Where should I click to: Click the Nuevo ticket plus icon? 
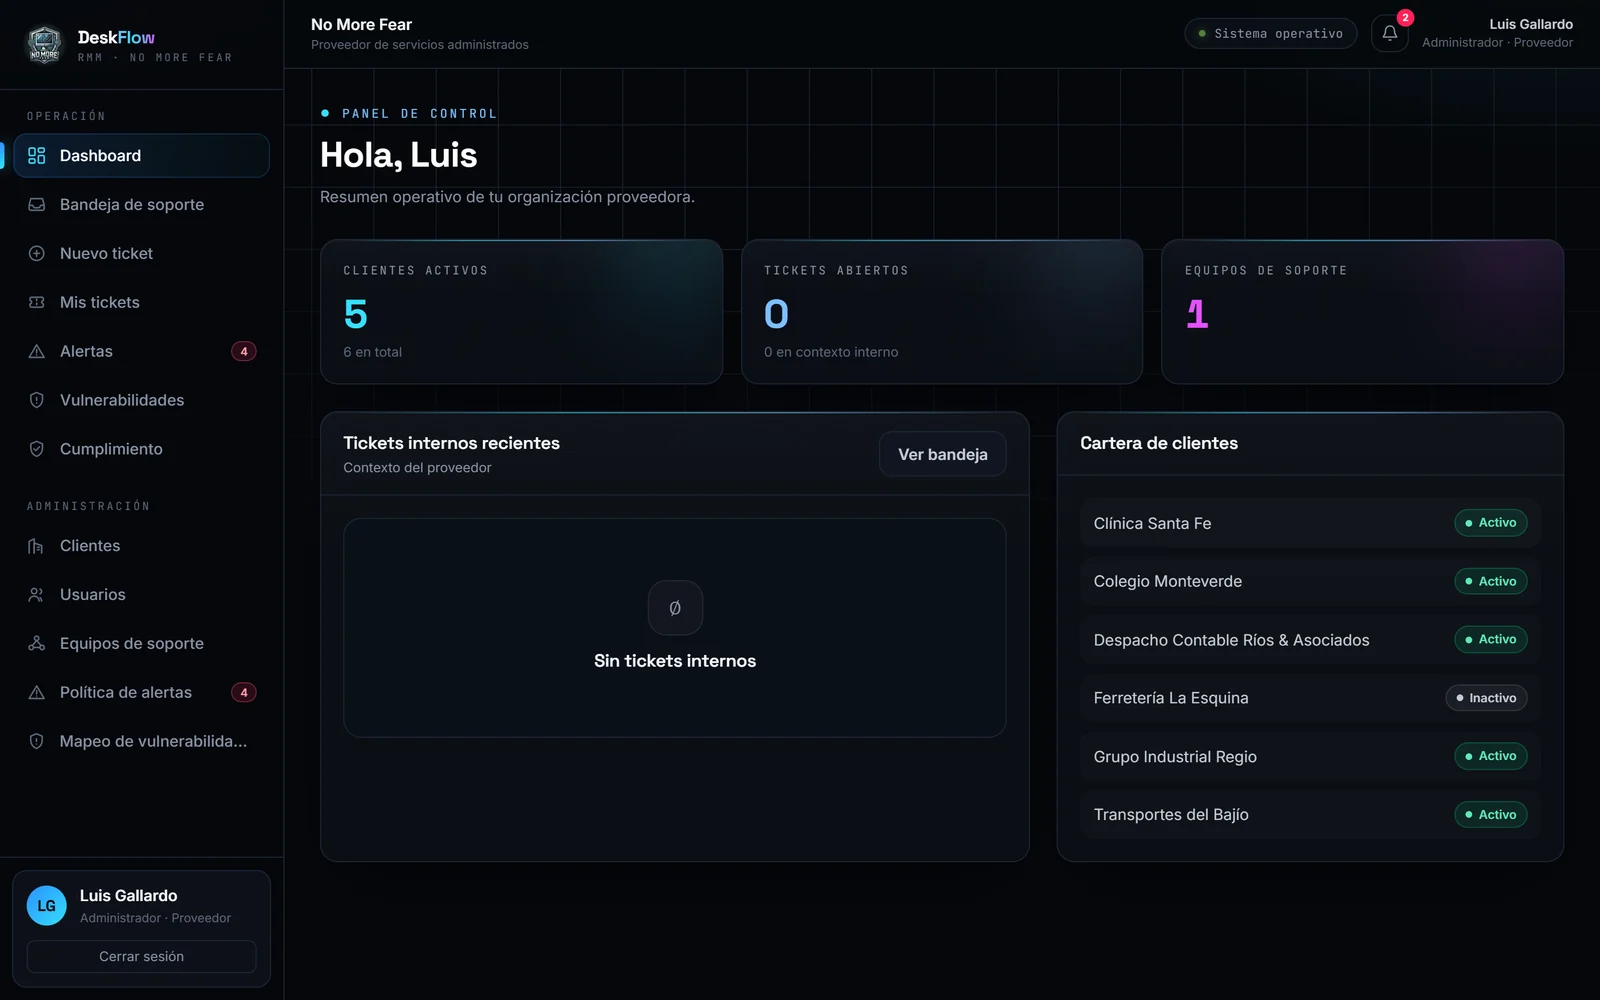37,253
